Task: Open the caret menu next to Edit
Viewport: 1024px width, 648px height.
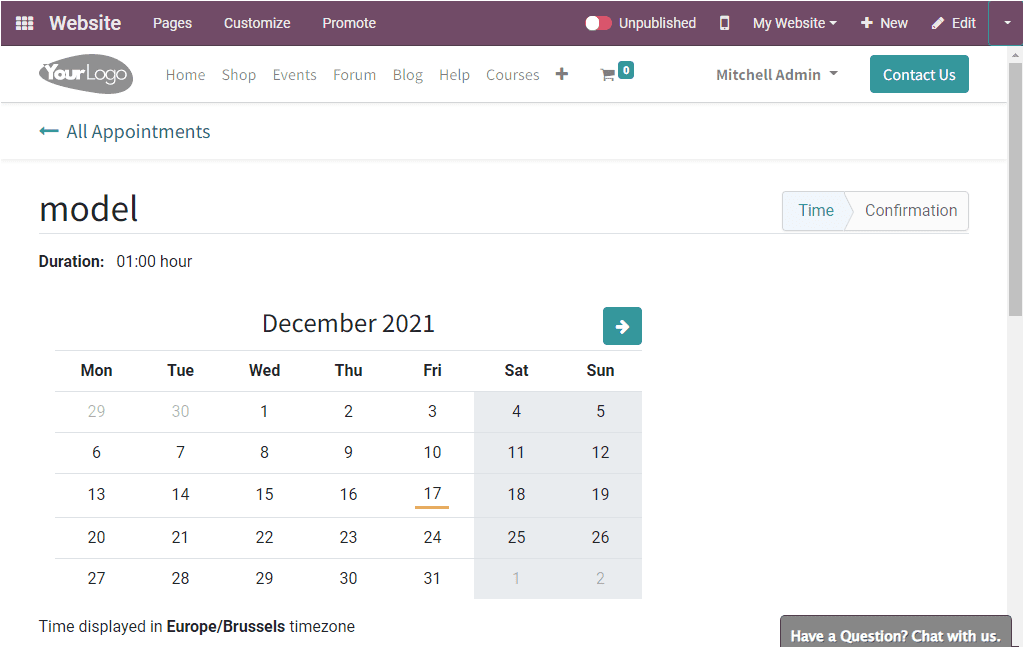Action: coord(1005,22)
